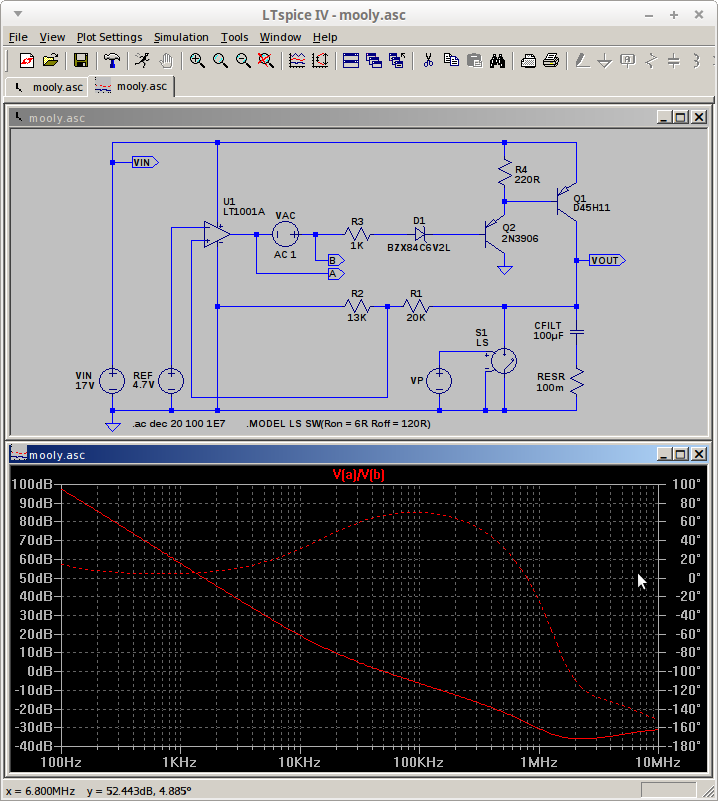Click the S1 LS switch symbol
Image resolution: width=718 pixels, height=801 pixels.
[x=504, y=361]
